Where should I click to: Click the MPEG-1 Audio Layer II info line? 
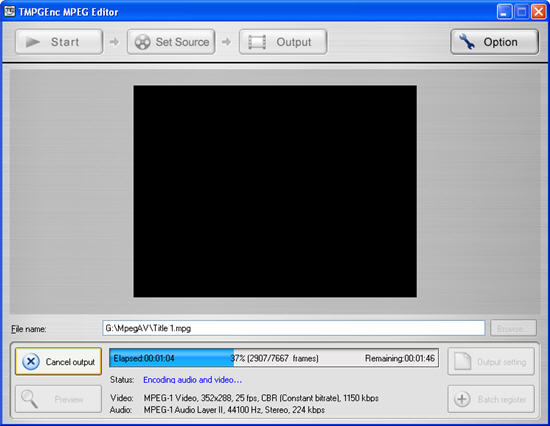point(234,410)
